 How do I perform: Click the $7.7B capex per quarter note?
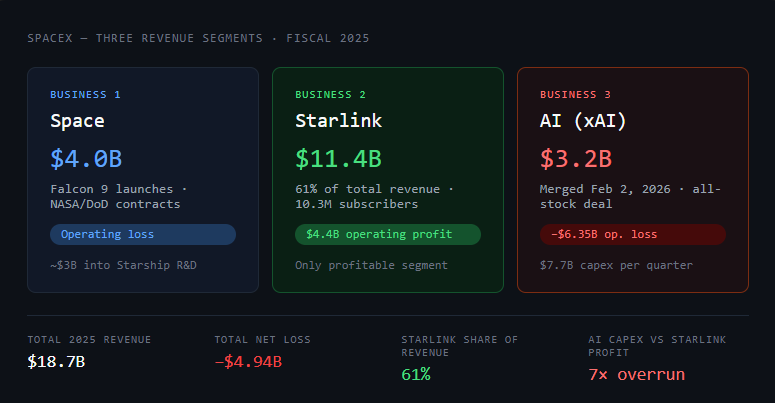pyautogui.click(x=616, y=265)
